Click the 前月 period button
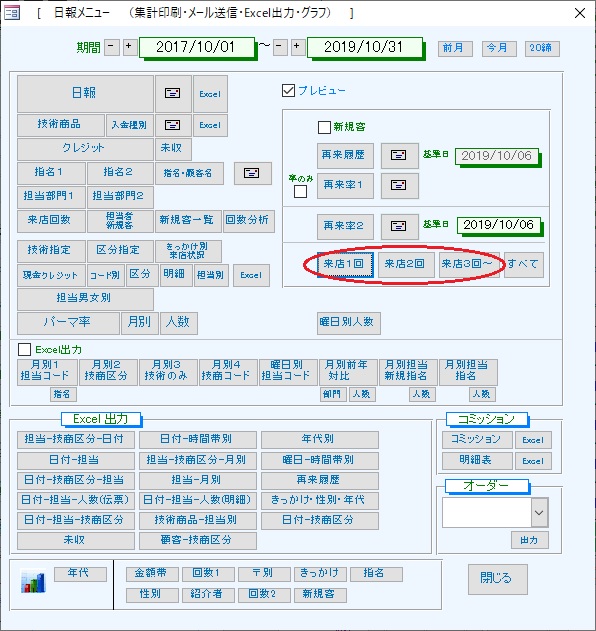Screen dimensions: 596x631 click(455, 48)
